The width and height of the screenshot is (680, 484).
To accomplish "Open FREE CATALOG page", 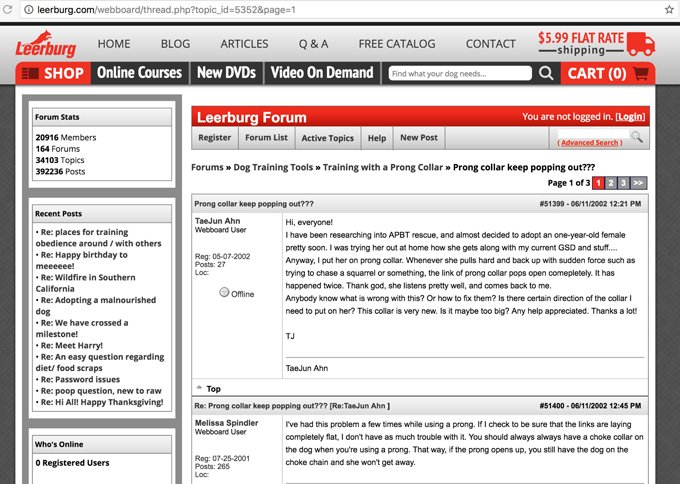I will pyautogui.click(x=397, y=44).
